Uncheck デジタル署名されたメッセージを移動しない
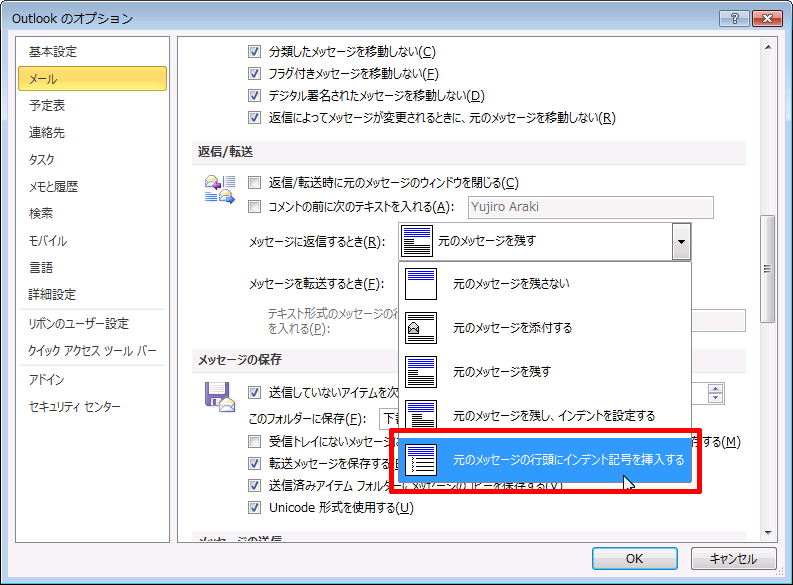The image size is (793, 585). coord(254,96)
